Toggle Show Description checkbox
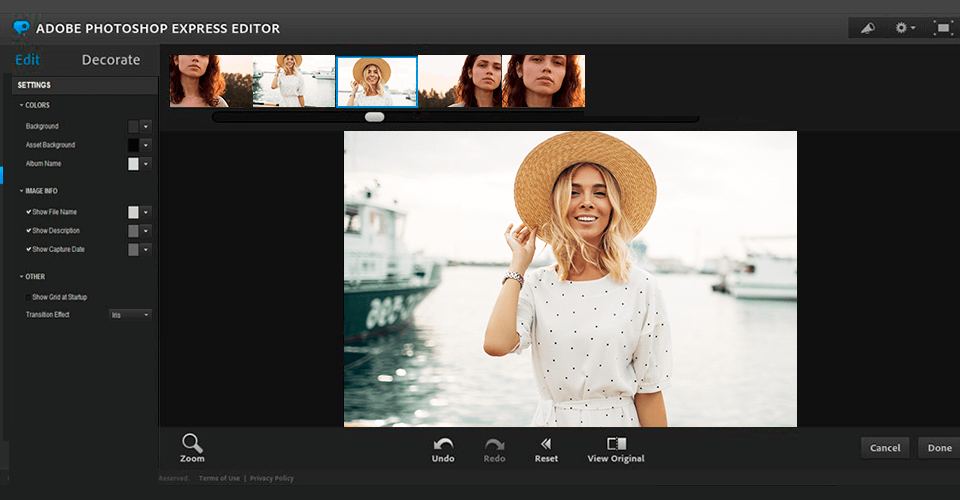This screenshot has width=960, height=500. pyautogui.click(x=28, y=231)
